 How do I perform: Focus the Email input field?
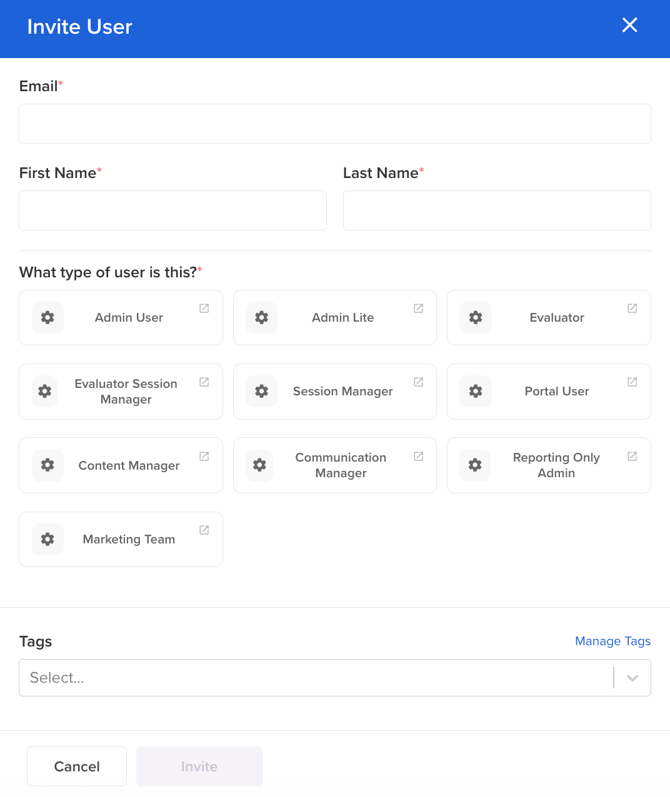(335, 124)
